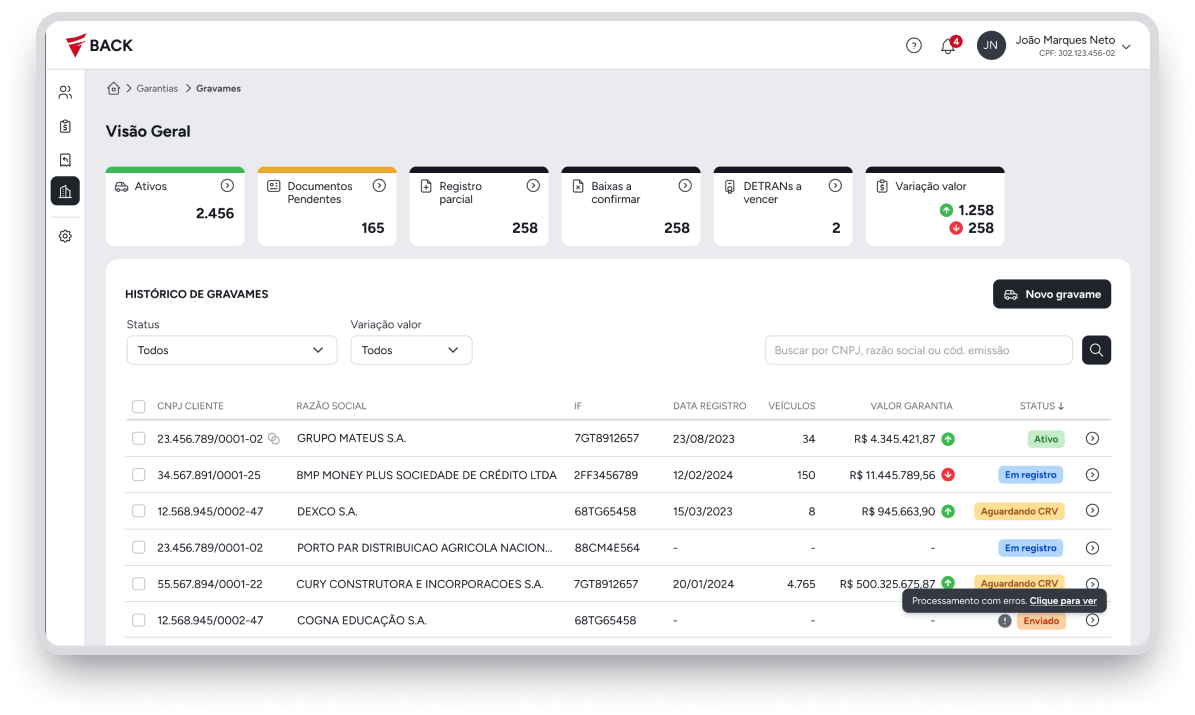This screenshot has height=715, width=1195.
Task: Check the COGNA EDUCAÇÃO row
Action: point(139,620)
